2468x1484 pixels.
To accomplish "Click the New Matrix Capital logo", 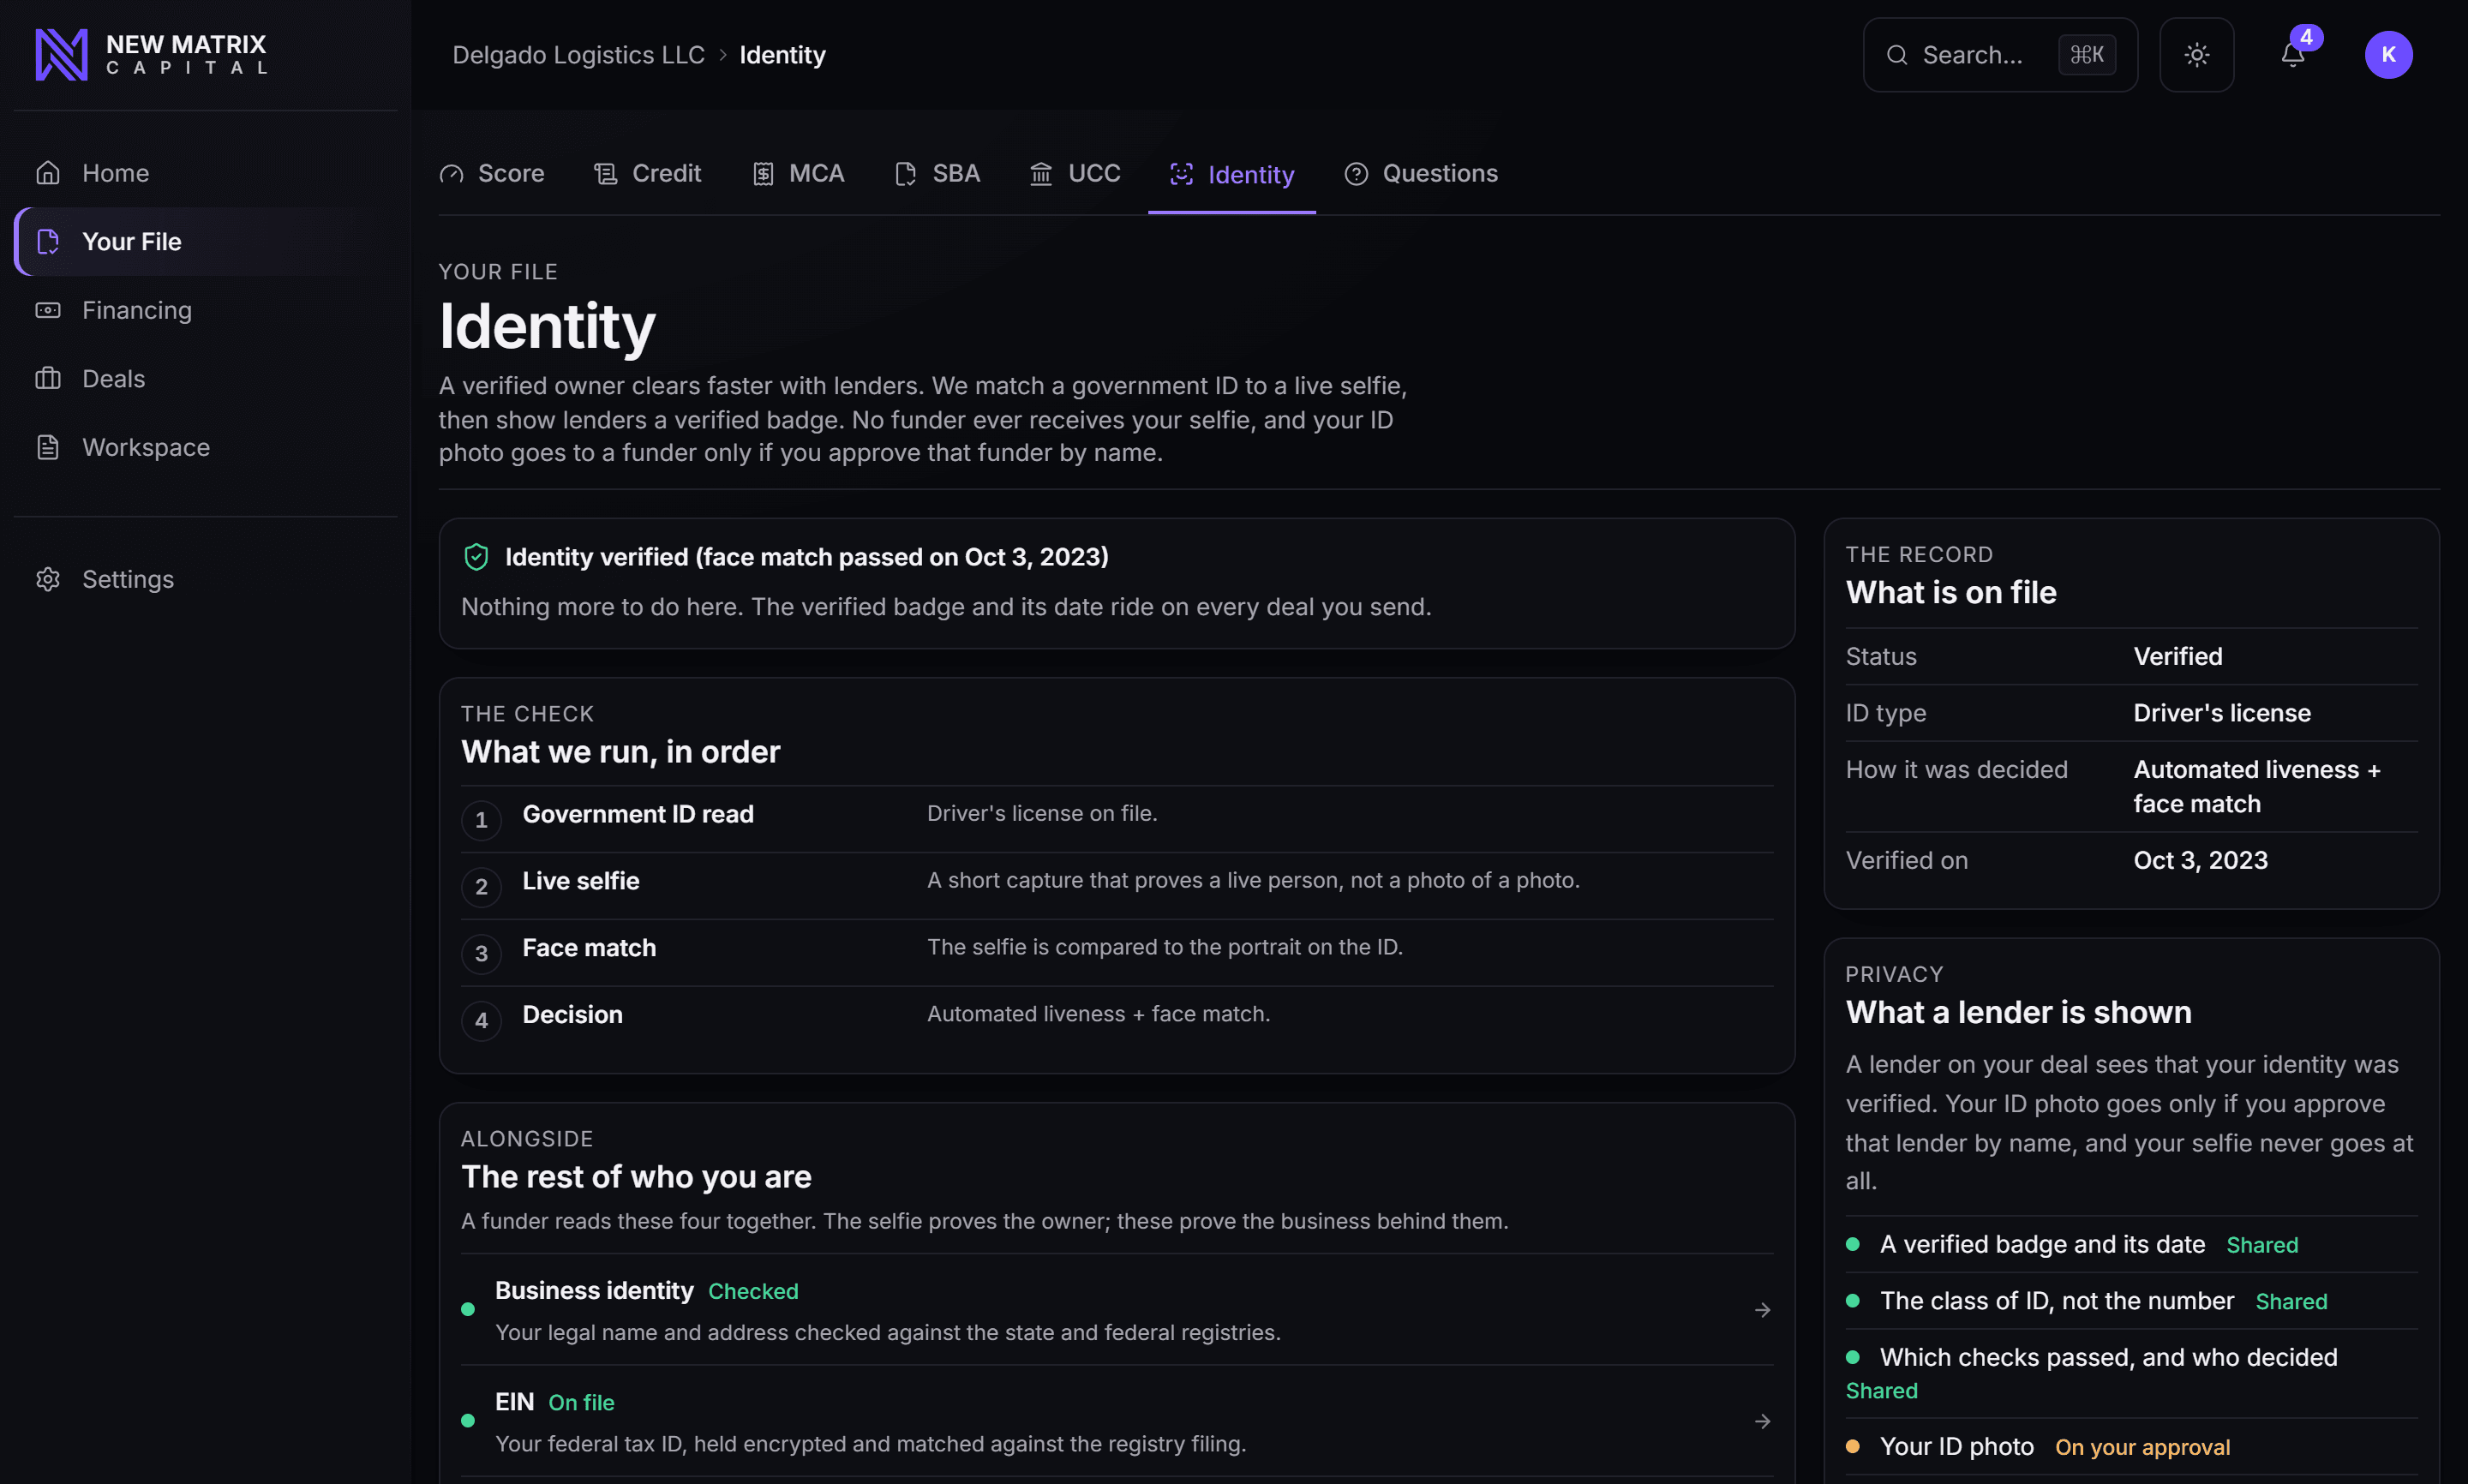I will pyautogui.click(x=151, y=54).
